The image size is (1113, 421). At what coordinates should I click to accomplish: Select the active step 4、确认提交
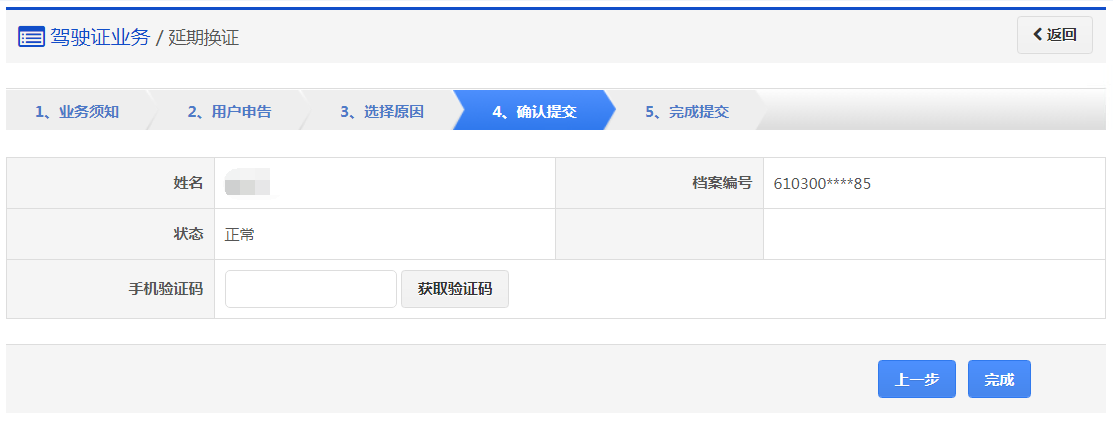pos(534,111)
